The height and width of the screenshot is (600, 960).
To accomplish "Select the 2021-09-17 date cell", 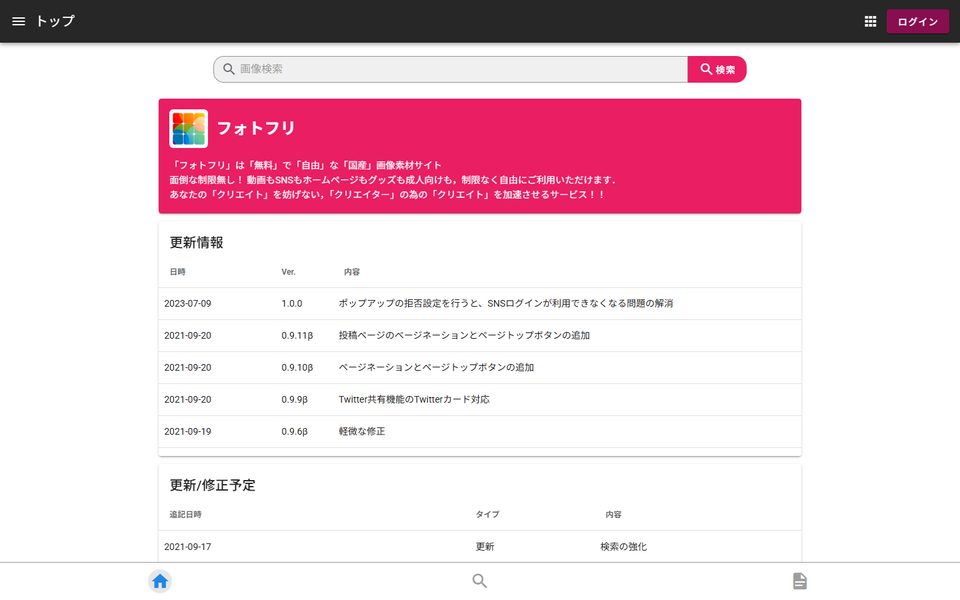I will click(187, 547).
